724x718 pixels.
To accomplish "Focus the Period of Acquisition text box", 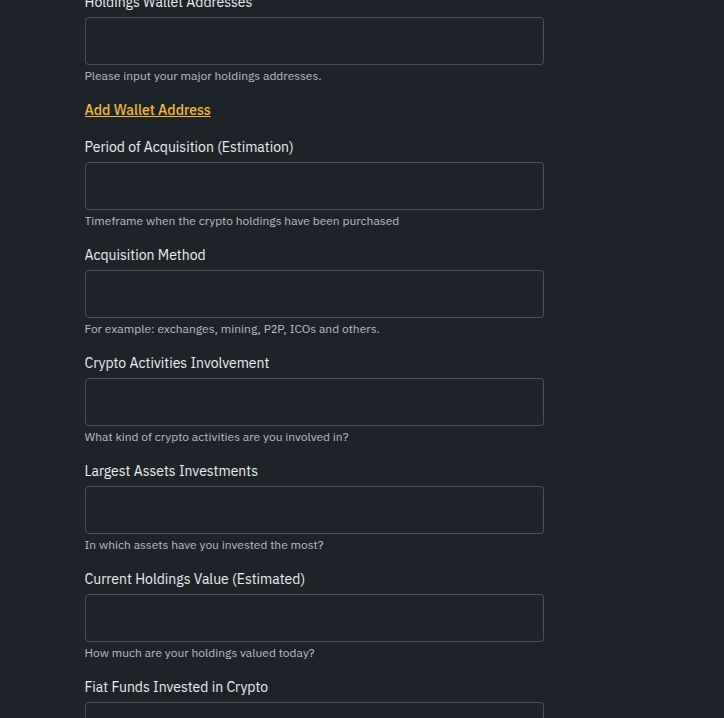I will click(314, 186).
